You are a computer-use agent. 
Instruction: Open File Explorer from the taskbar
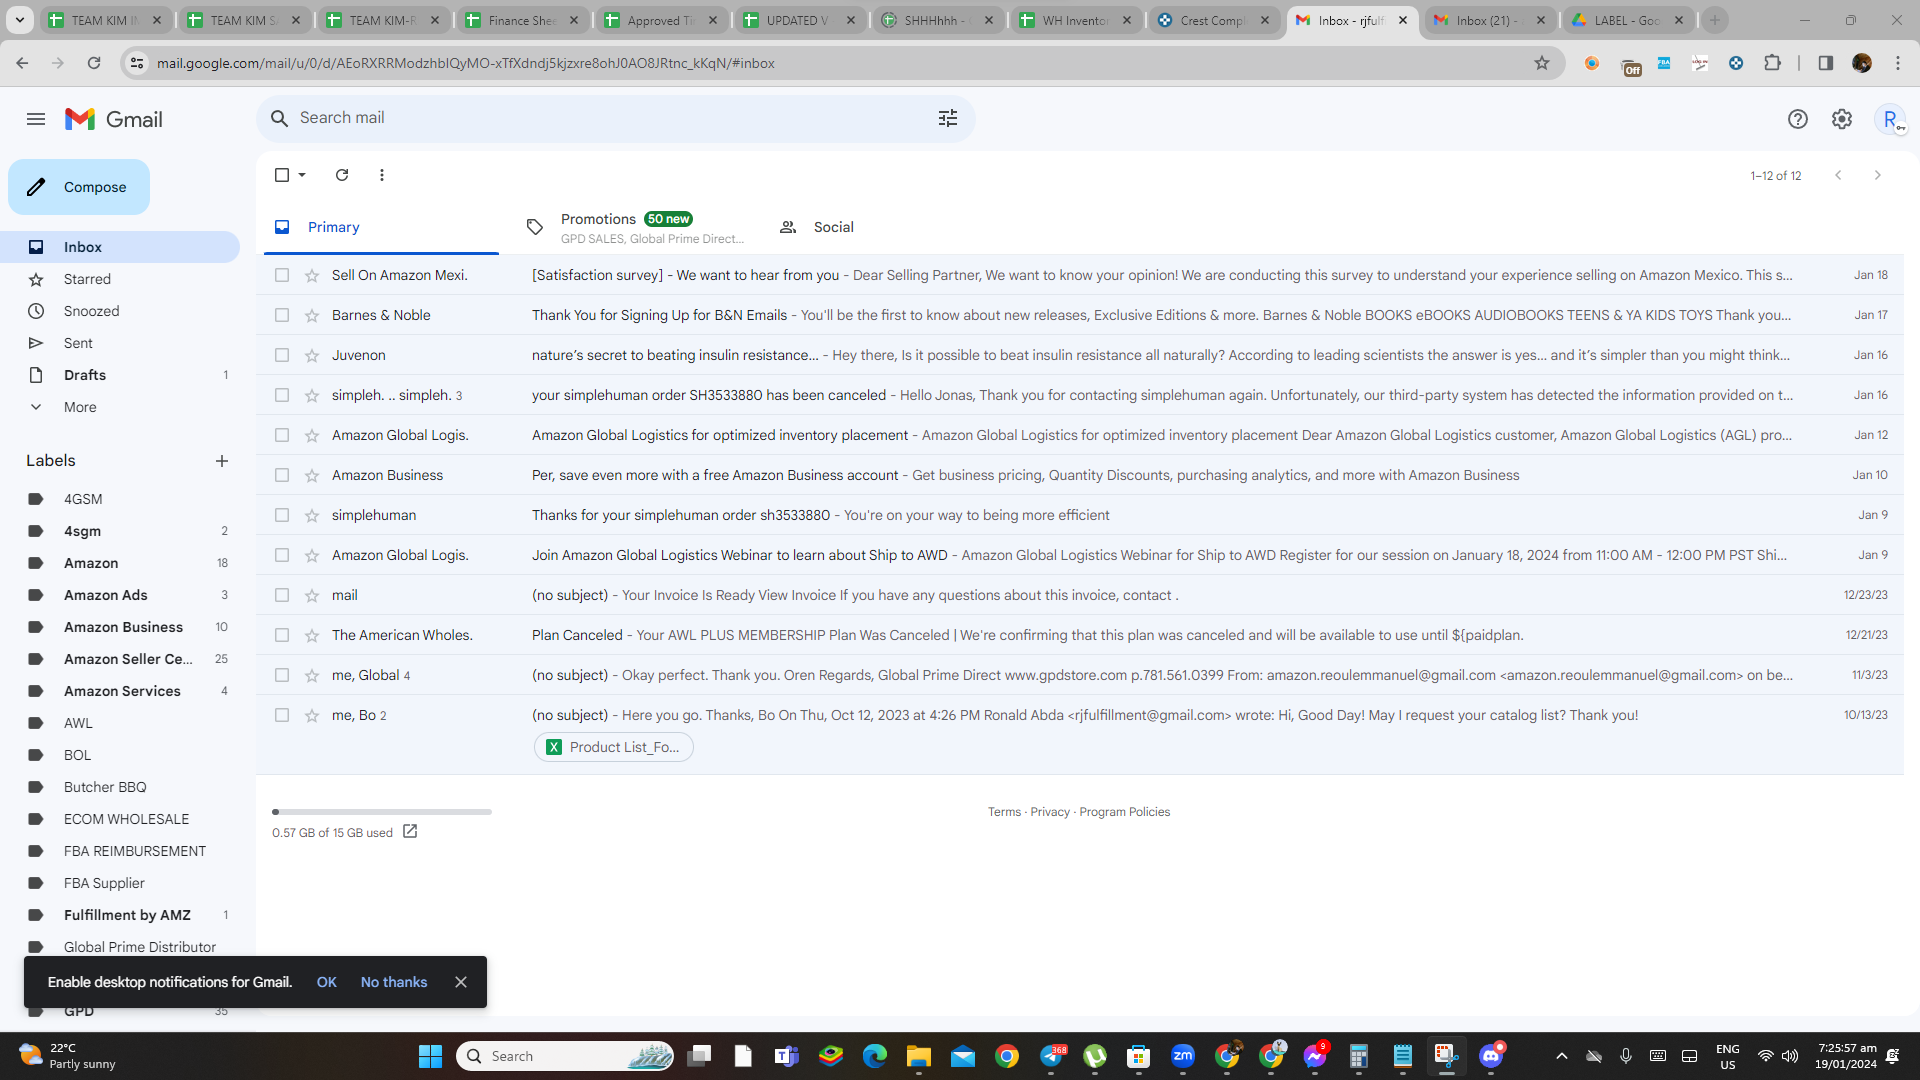(x=918, y=1056)
